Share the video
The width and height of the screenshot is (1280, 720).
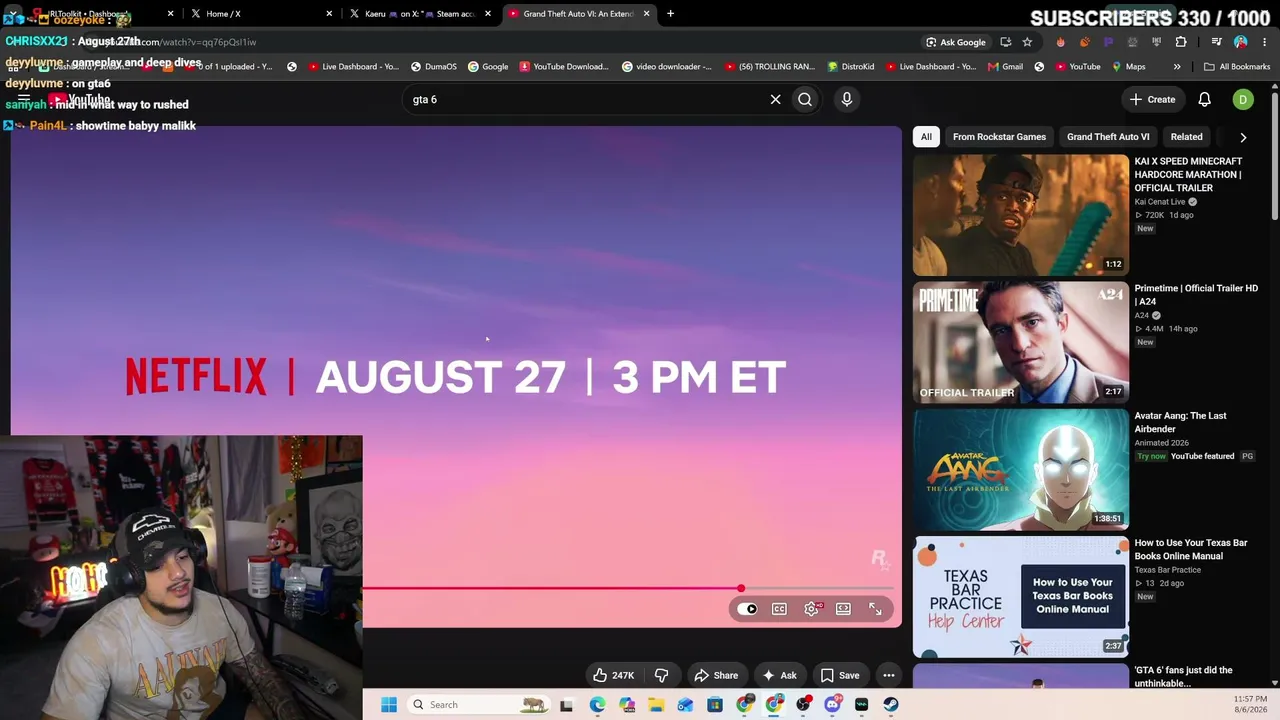(x=716, y=675)
